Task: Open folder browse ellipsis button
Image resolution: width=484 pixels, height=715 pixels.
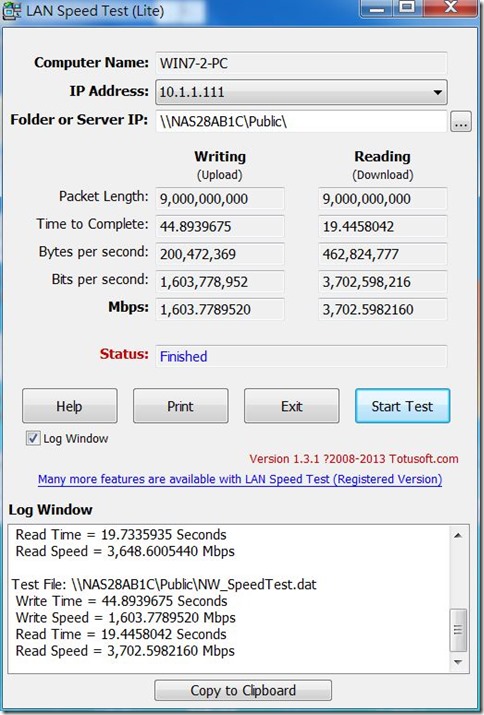Action: pyautogui.click(x=461, y=121)
